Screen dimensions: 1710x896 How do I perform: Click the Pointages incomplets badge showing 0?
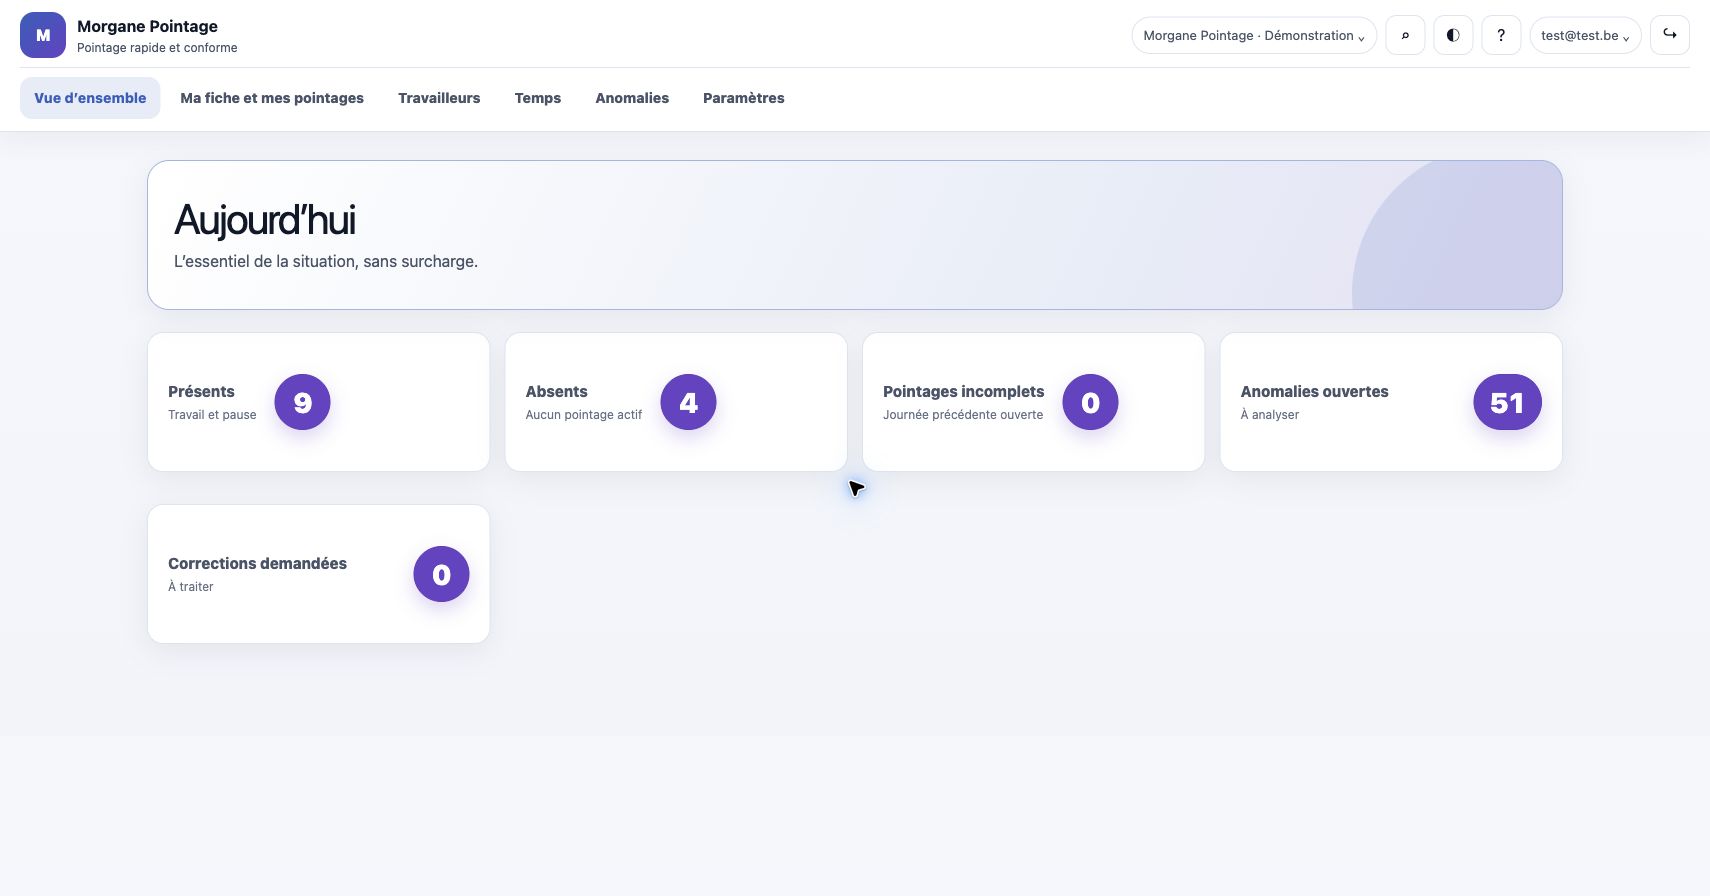click(x=1090, y=402)
